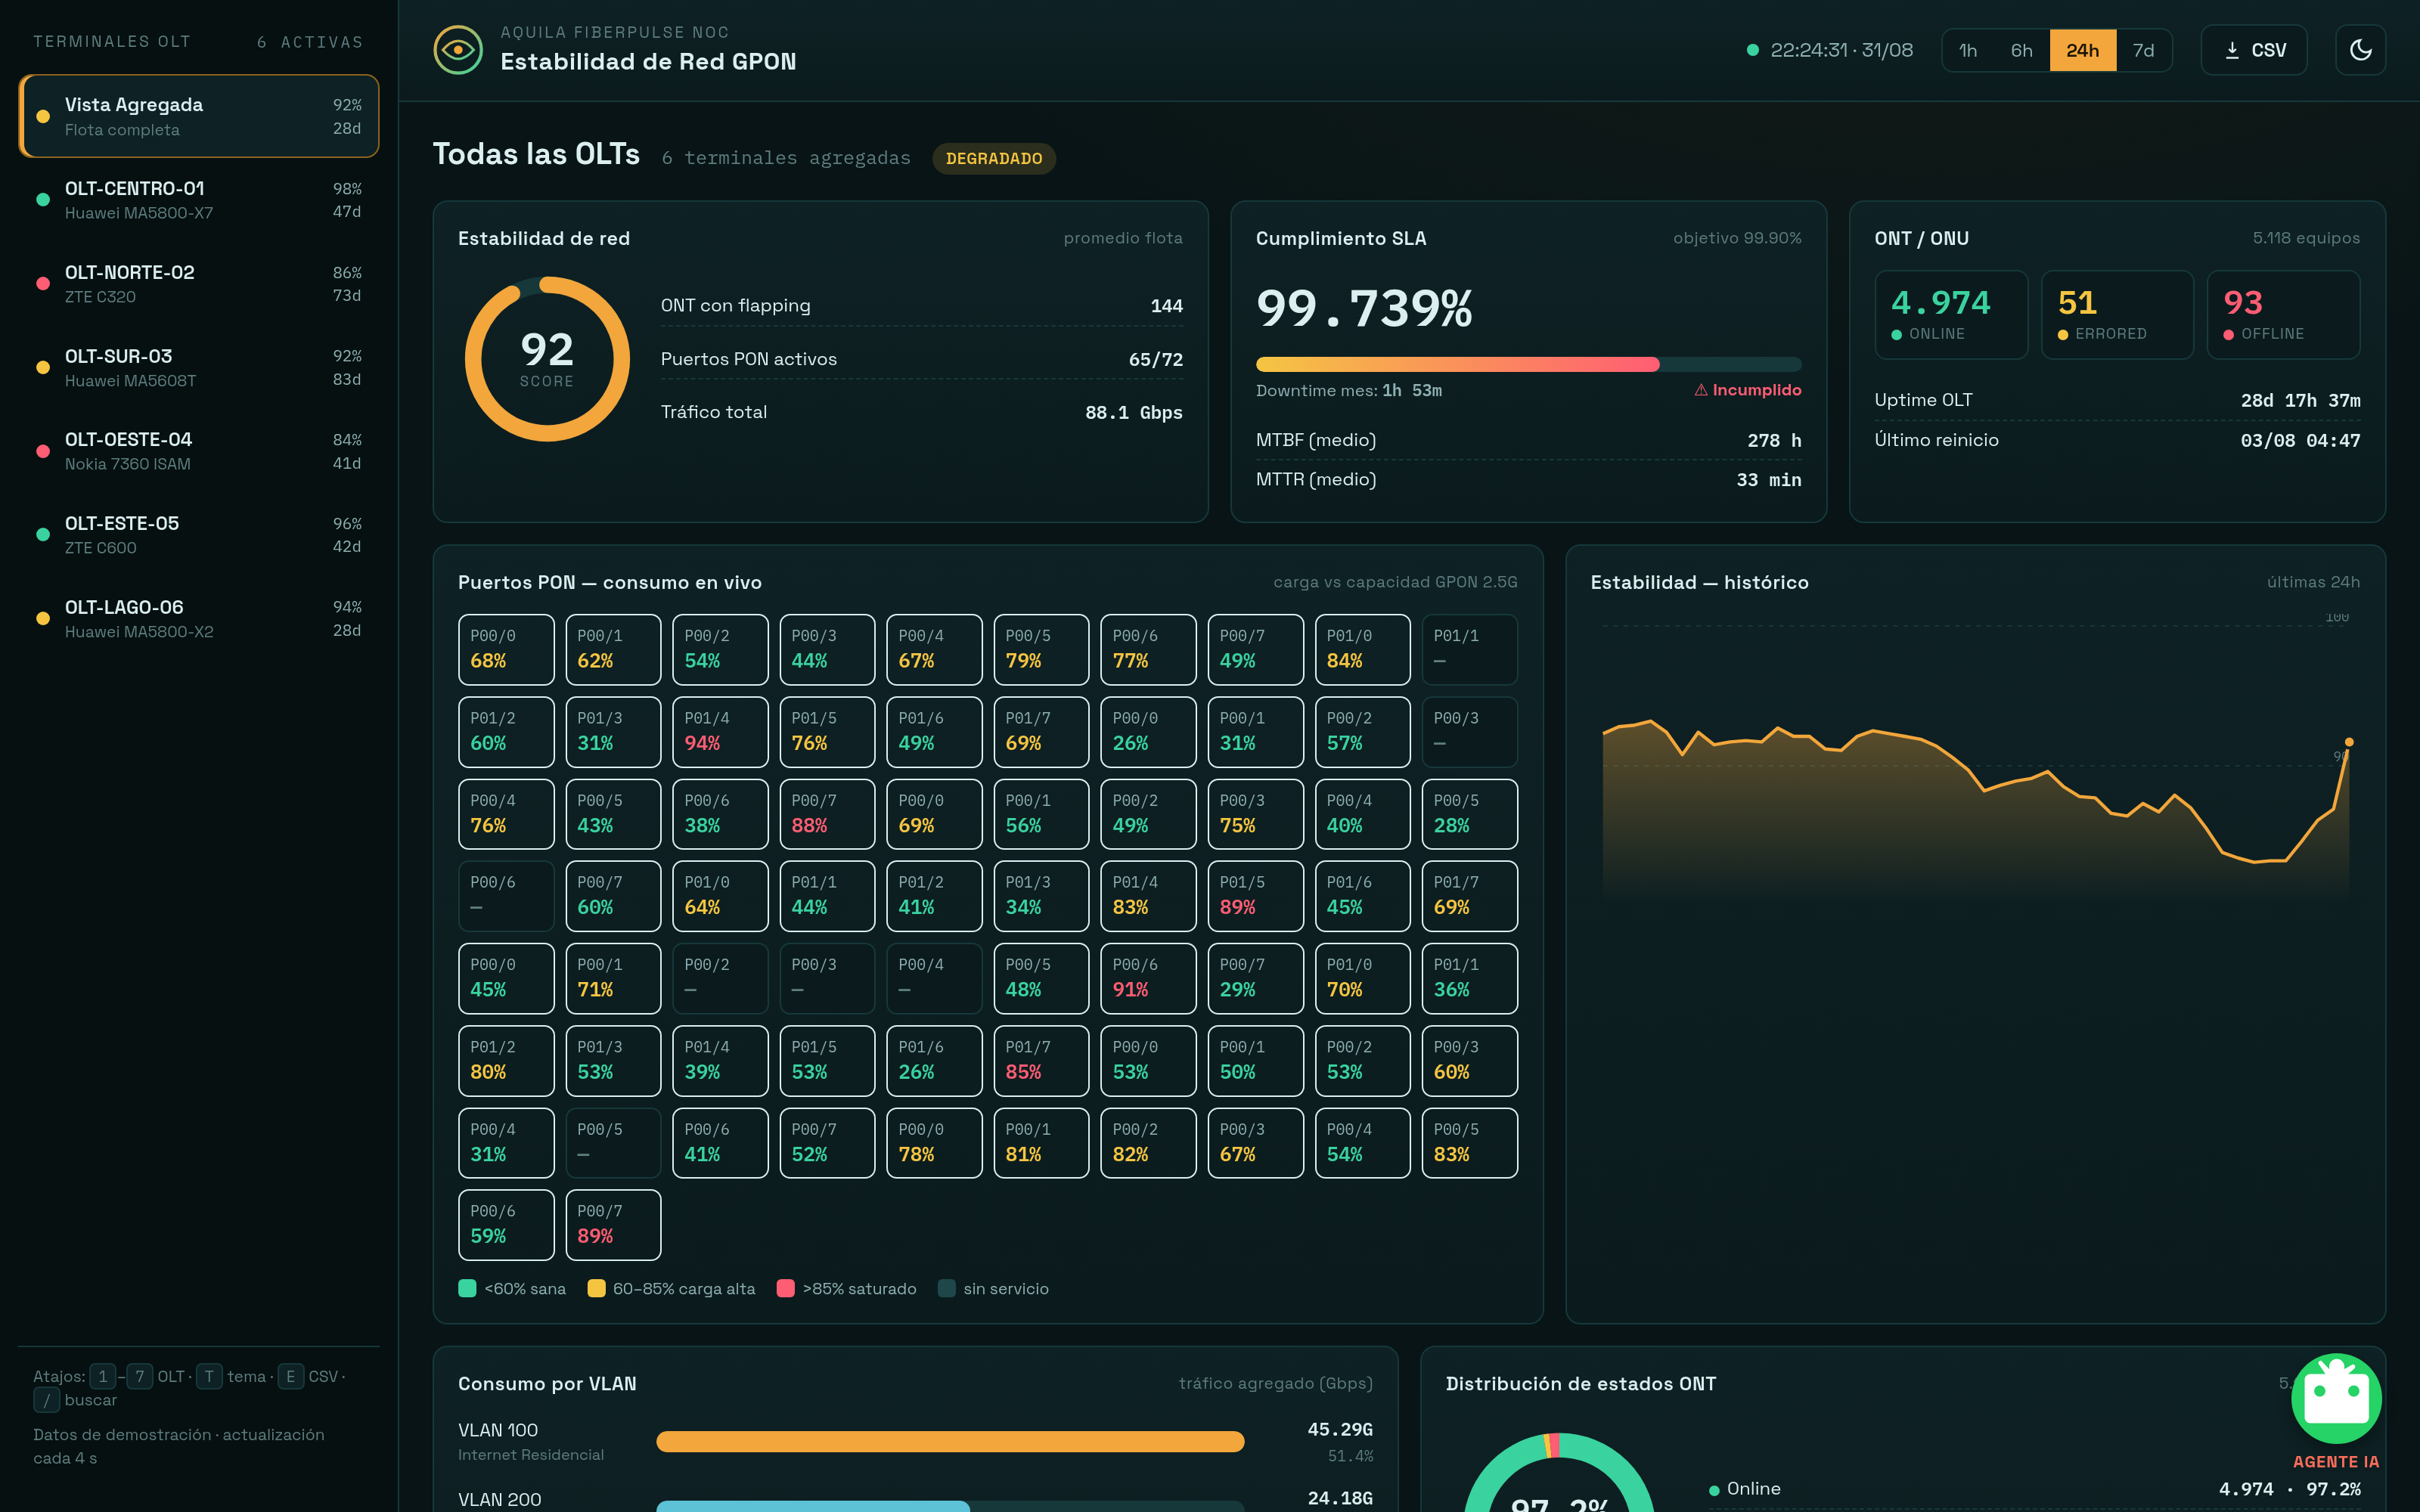2420x1512 pixels.
Task: Open the 51 ERRORED card
Action: pos(2117,315)
